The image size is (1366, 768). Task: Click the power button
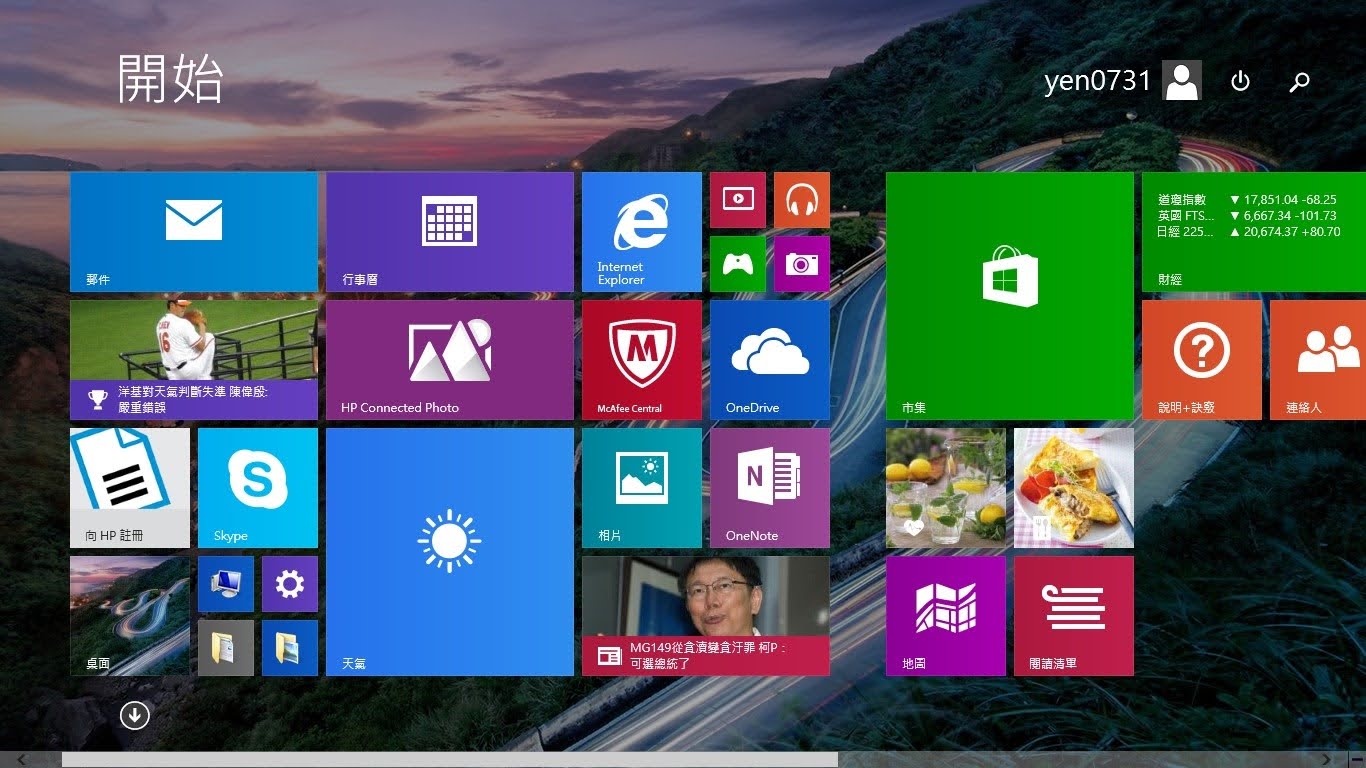tap(1240, 81)
